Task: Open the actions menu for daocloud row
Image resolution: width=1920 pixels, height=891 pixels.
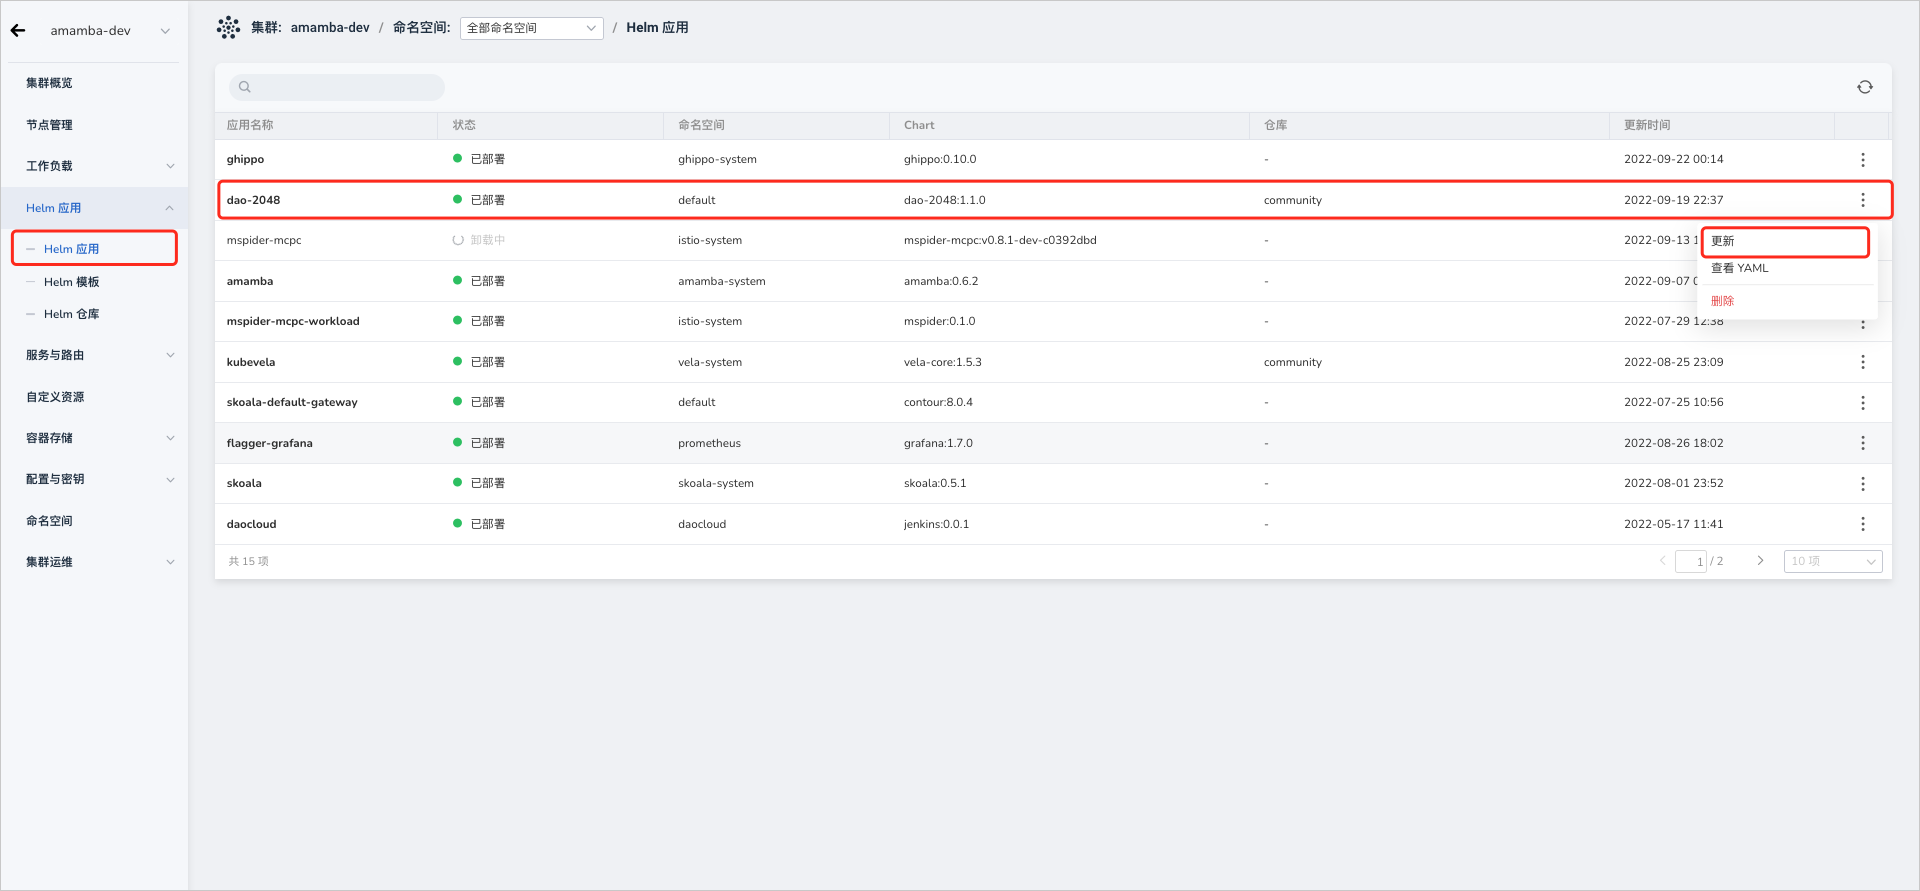Action: click(x=1863, y=524)
